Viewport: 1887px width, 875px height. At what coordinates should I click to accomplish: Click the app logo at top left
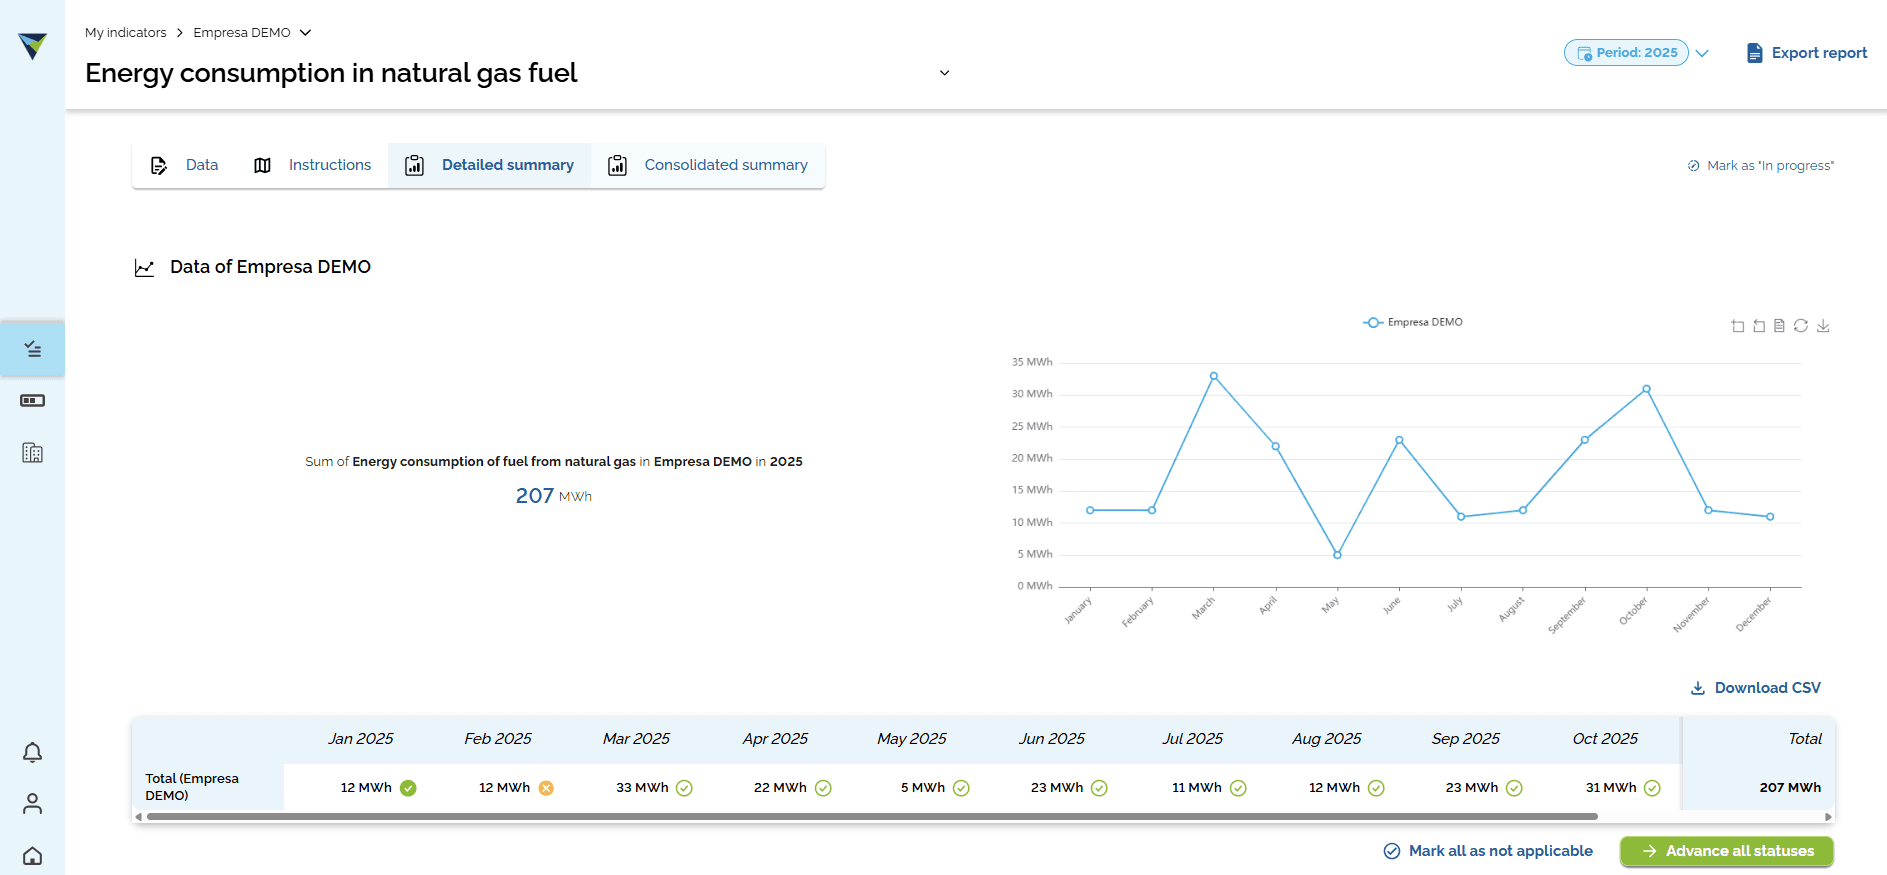[32, 46]
